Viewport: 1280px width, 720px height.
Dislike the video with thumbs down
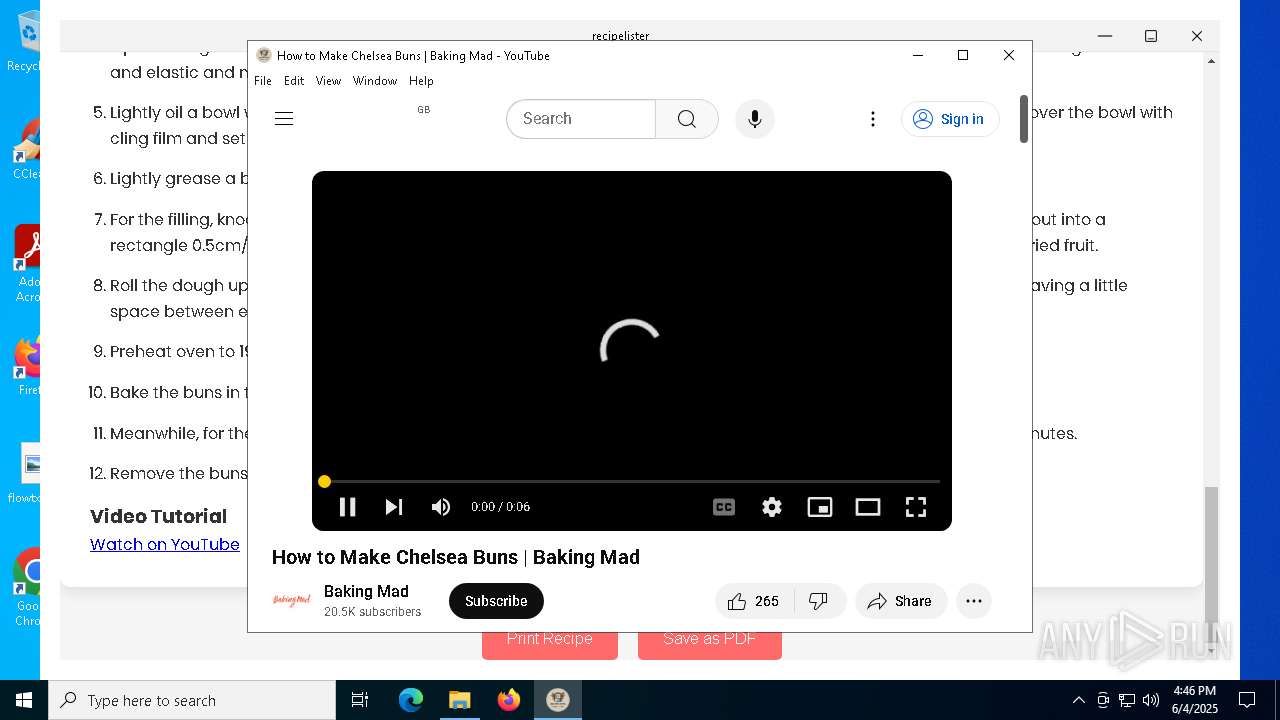click(x=820, y=601)
